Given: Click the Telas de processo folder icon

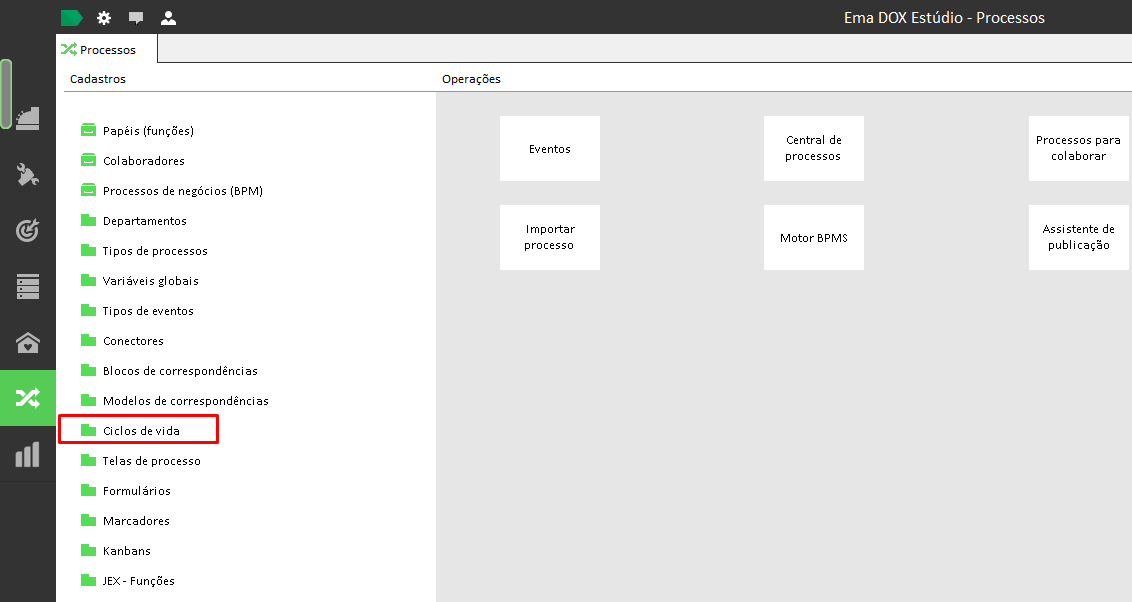Looking at the screenshot, I should click(x=88, y=460).
